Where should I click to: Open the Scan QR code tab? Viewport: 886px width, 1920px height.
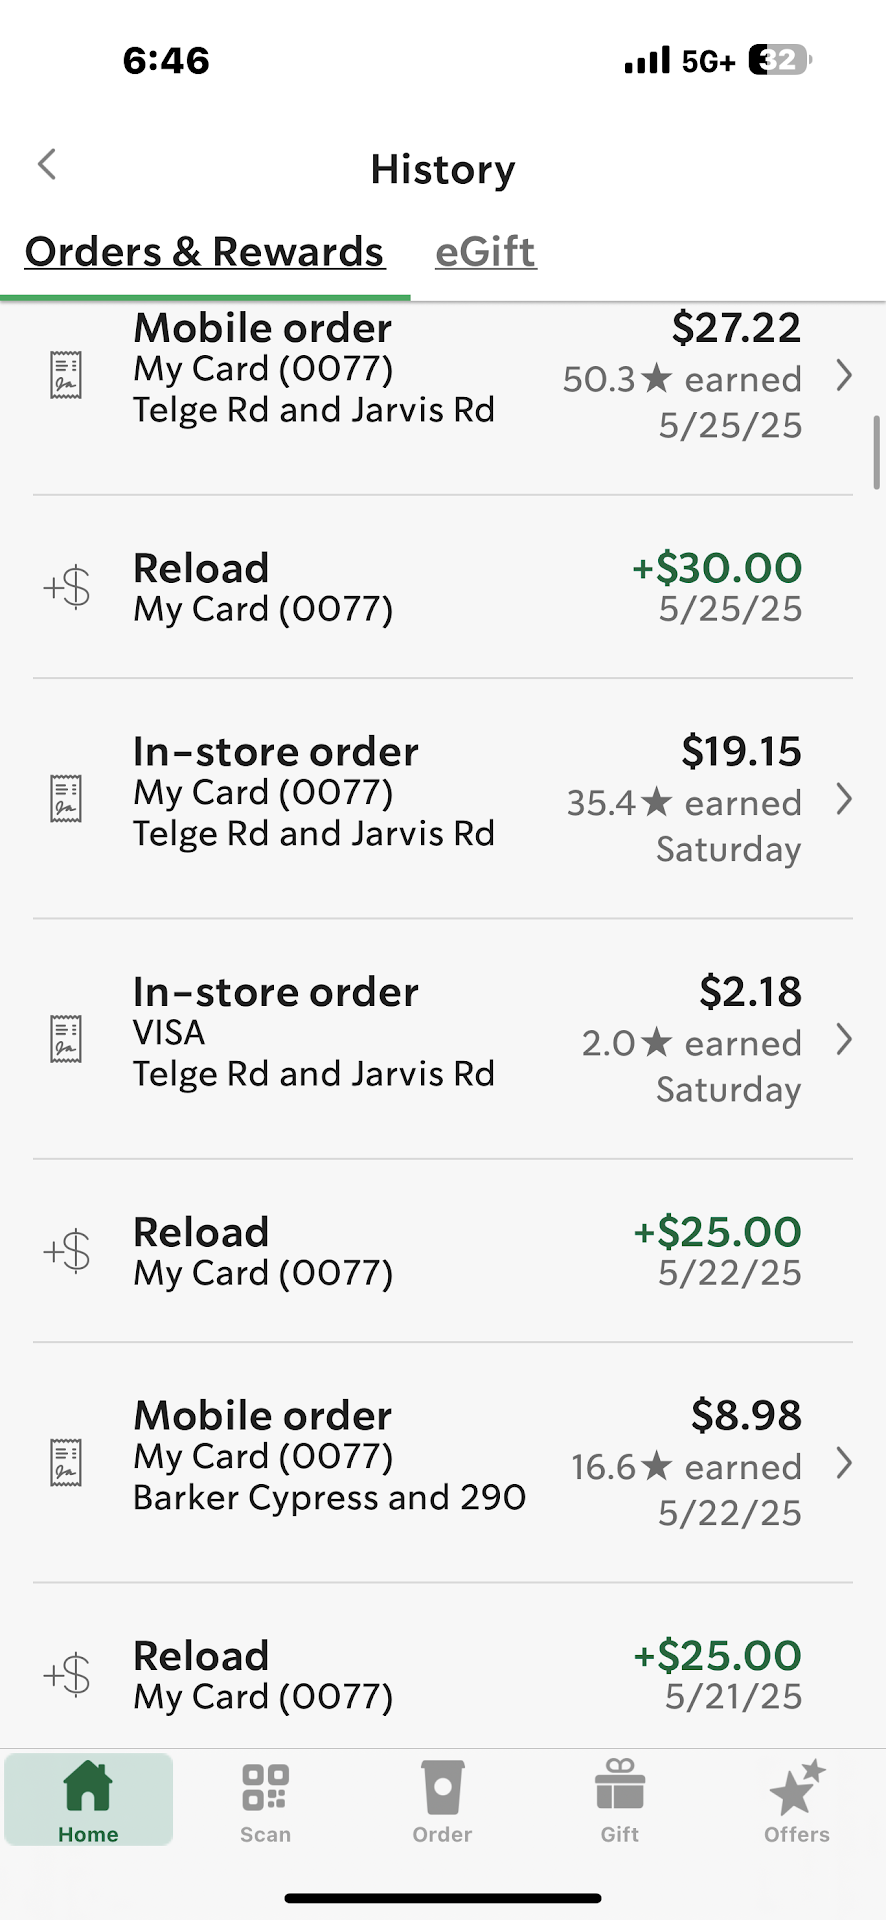pyautogui.click(x=265, y=1802)
